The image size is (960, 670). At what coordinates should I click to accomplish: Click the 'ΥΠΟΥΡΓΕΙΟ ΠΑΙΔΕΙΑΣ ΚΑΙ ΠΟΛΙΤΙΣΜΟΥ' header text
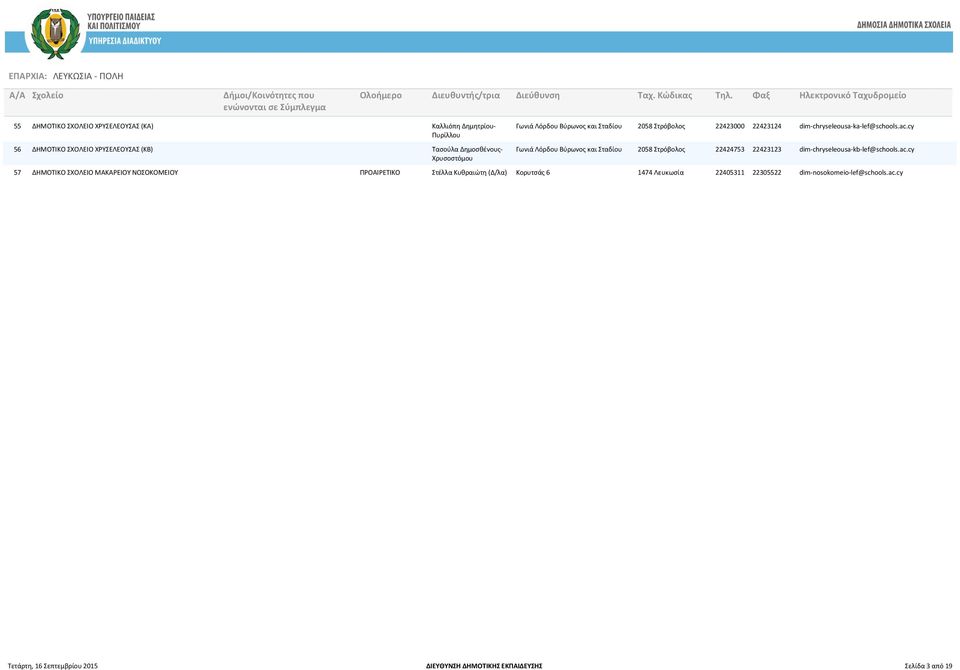(121, 21)
